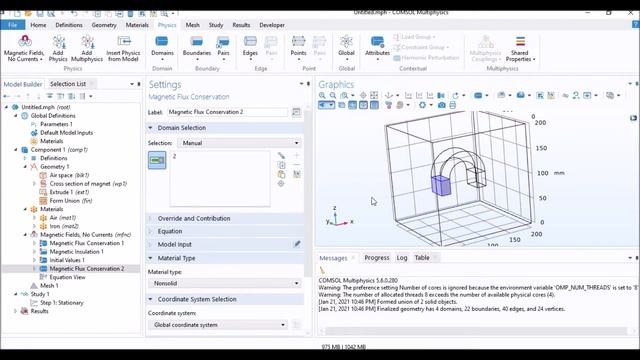This screenshot has width=640, height=360.
Task: Click Shared Properties ribbon icon
Action: (x=520, y=48)
